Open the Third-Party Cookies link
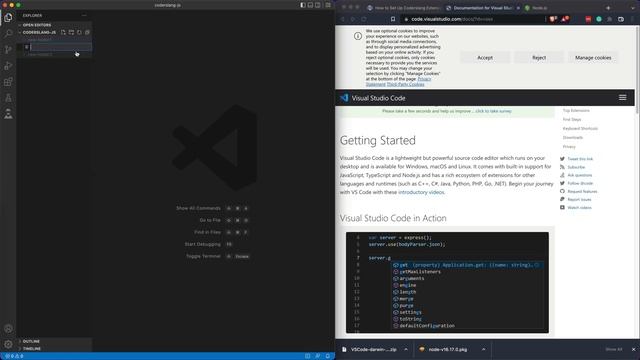The width and height of the screenshot is (640, 360). point(405,84)
